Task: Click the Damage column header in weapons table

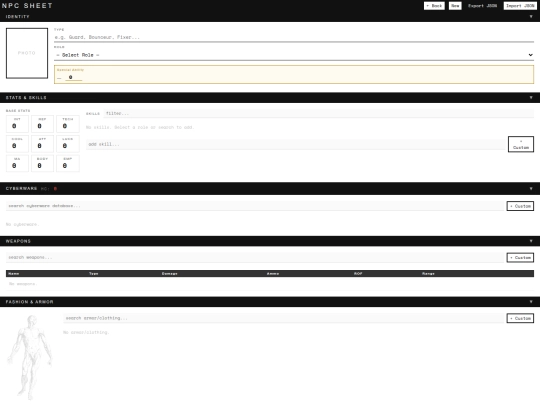Action: (x=169, y=273)
